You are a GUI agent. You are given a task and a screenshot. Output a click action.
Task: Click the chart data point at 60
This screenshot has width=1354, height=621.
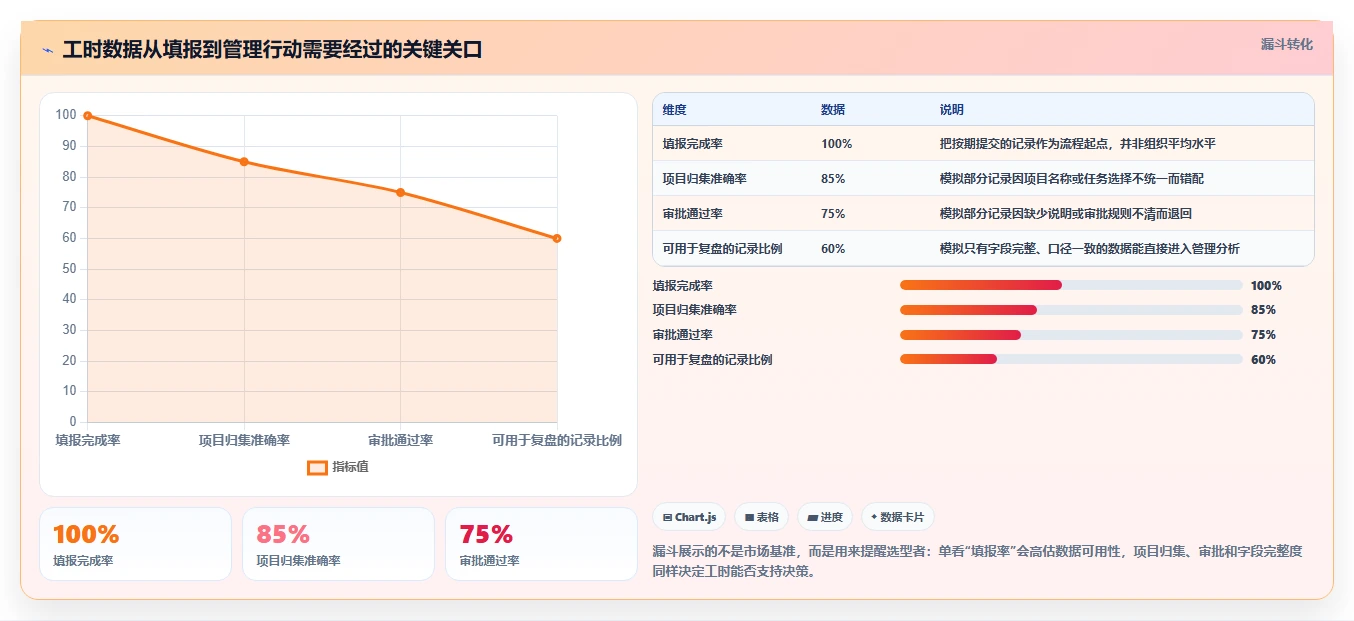(557, 238)
